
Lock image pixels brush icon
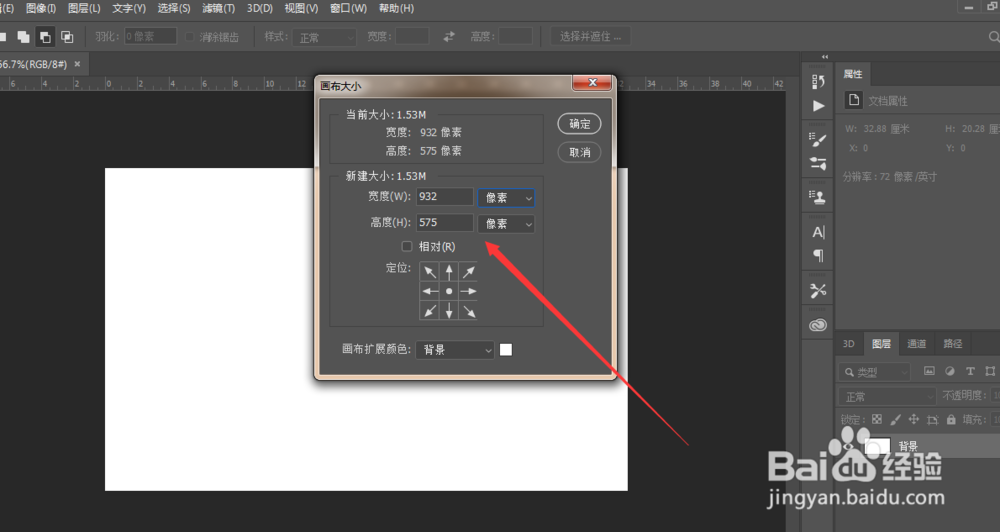tap(895, 419)
